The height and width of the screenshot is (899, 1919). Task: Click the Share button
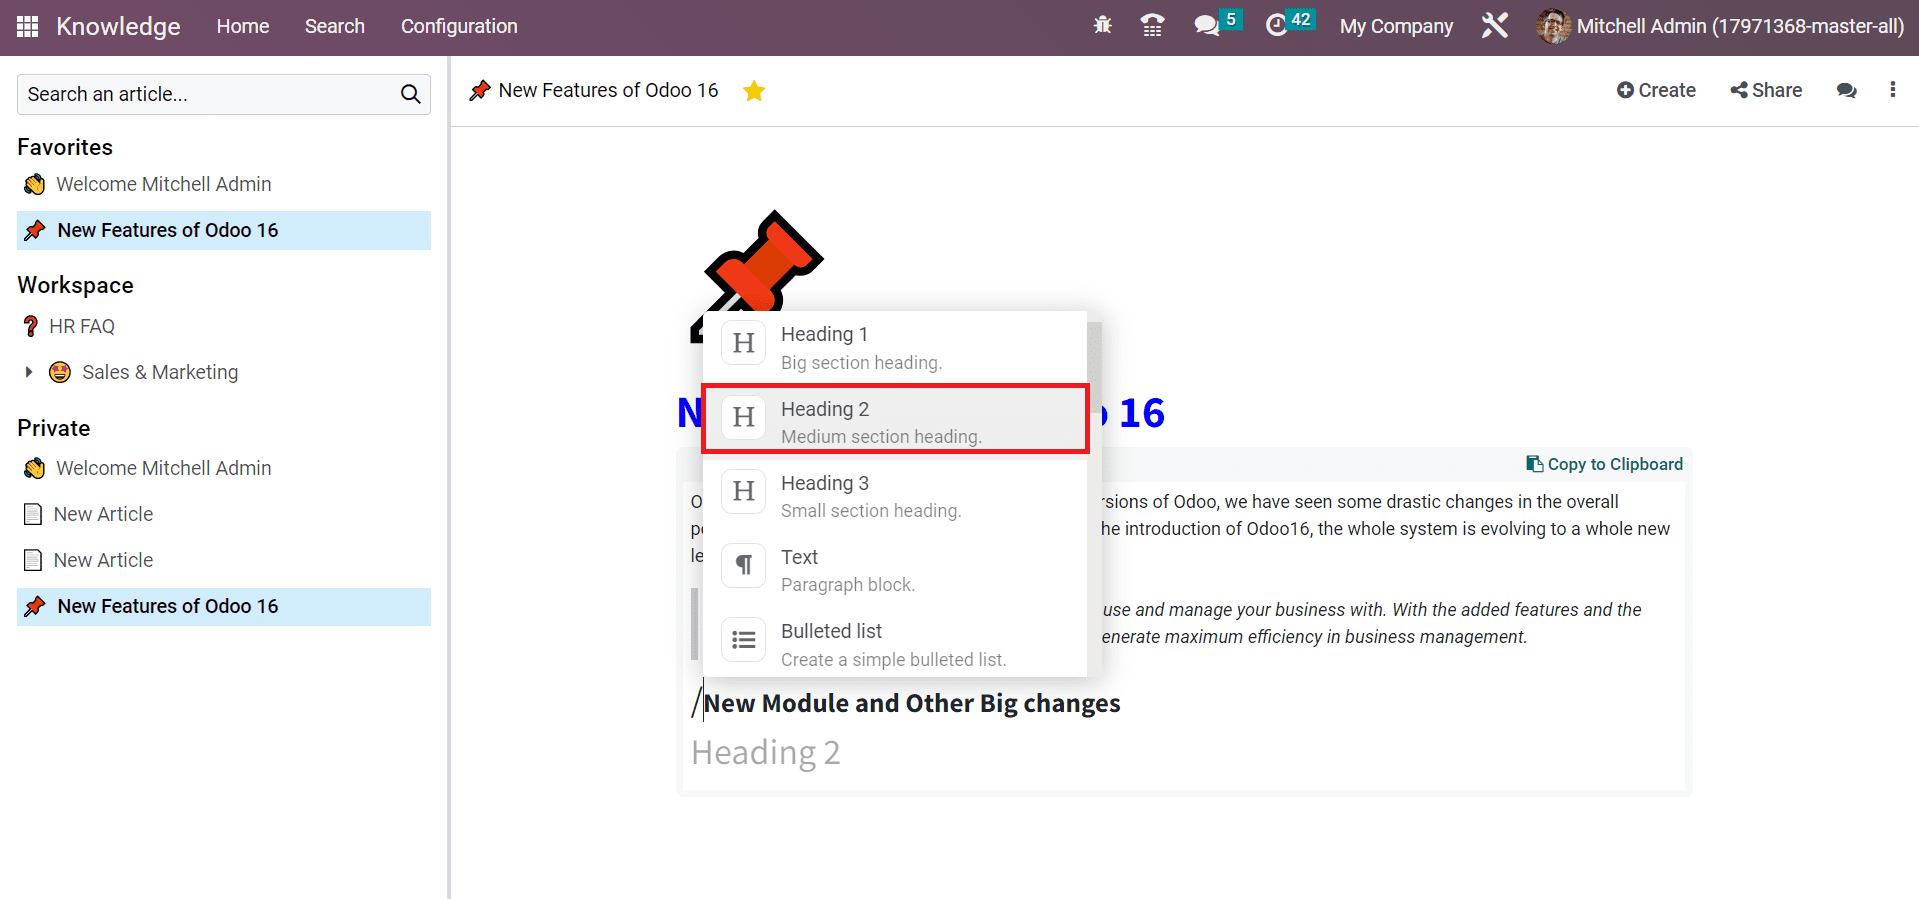tap(1766, 90)
